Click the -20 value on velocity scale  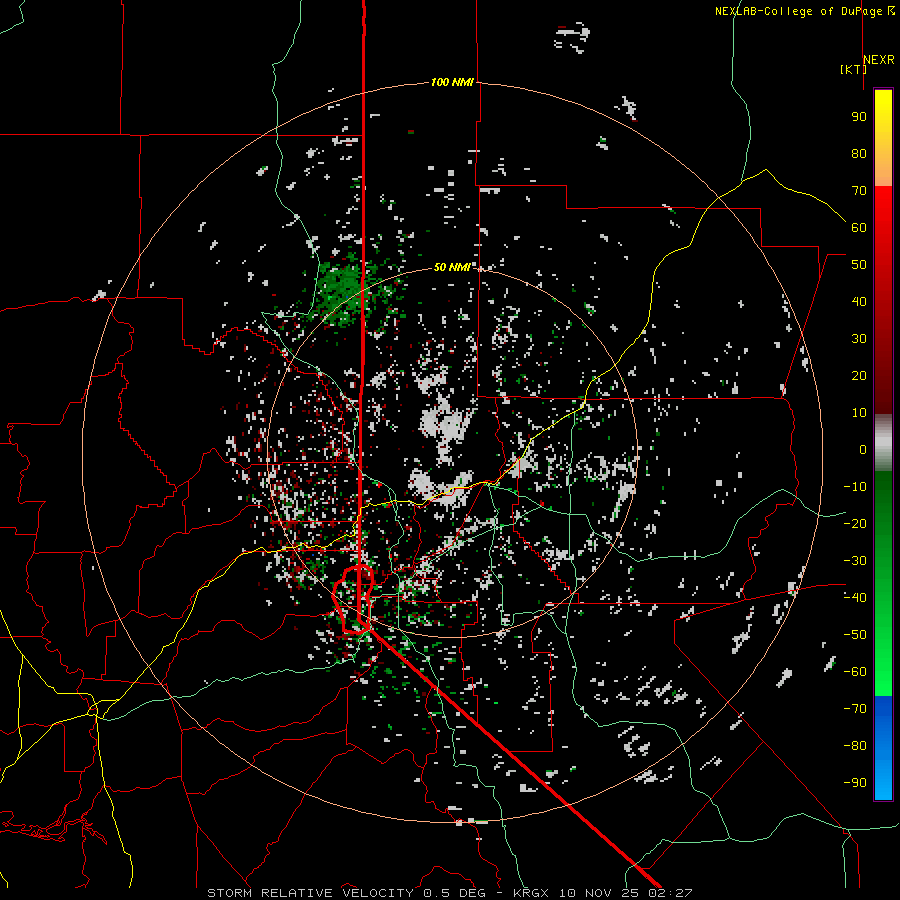[855, 523]
